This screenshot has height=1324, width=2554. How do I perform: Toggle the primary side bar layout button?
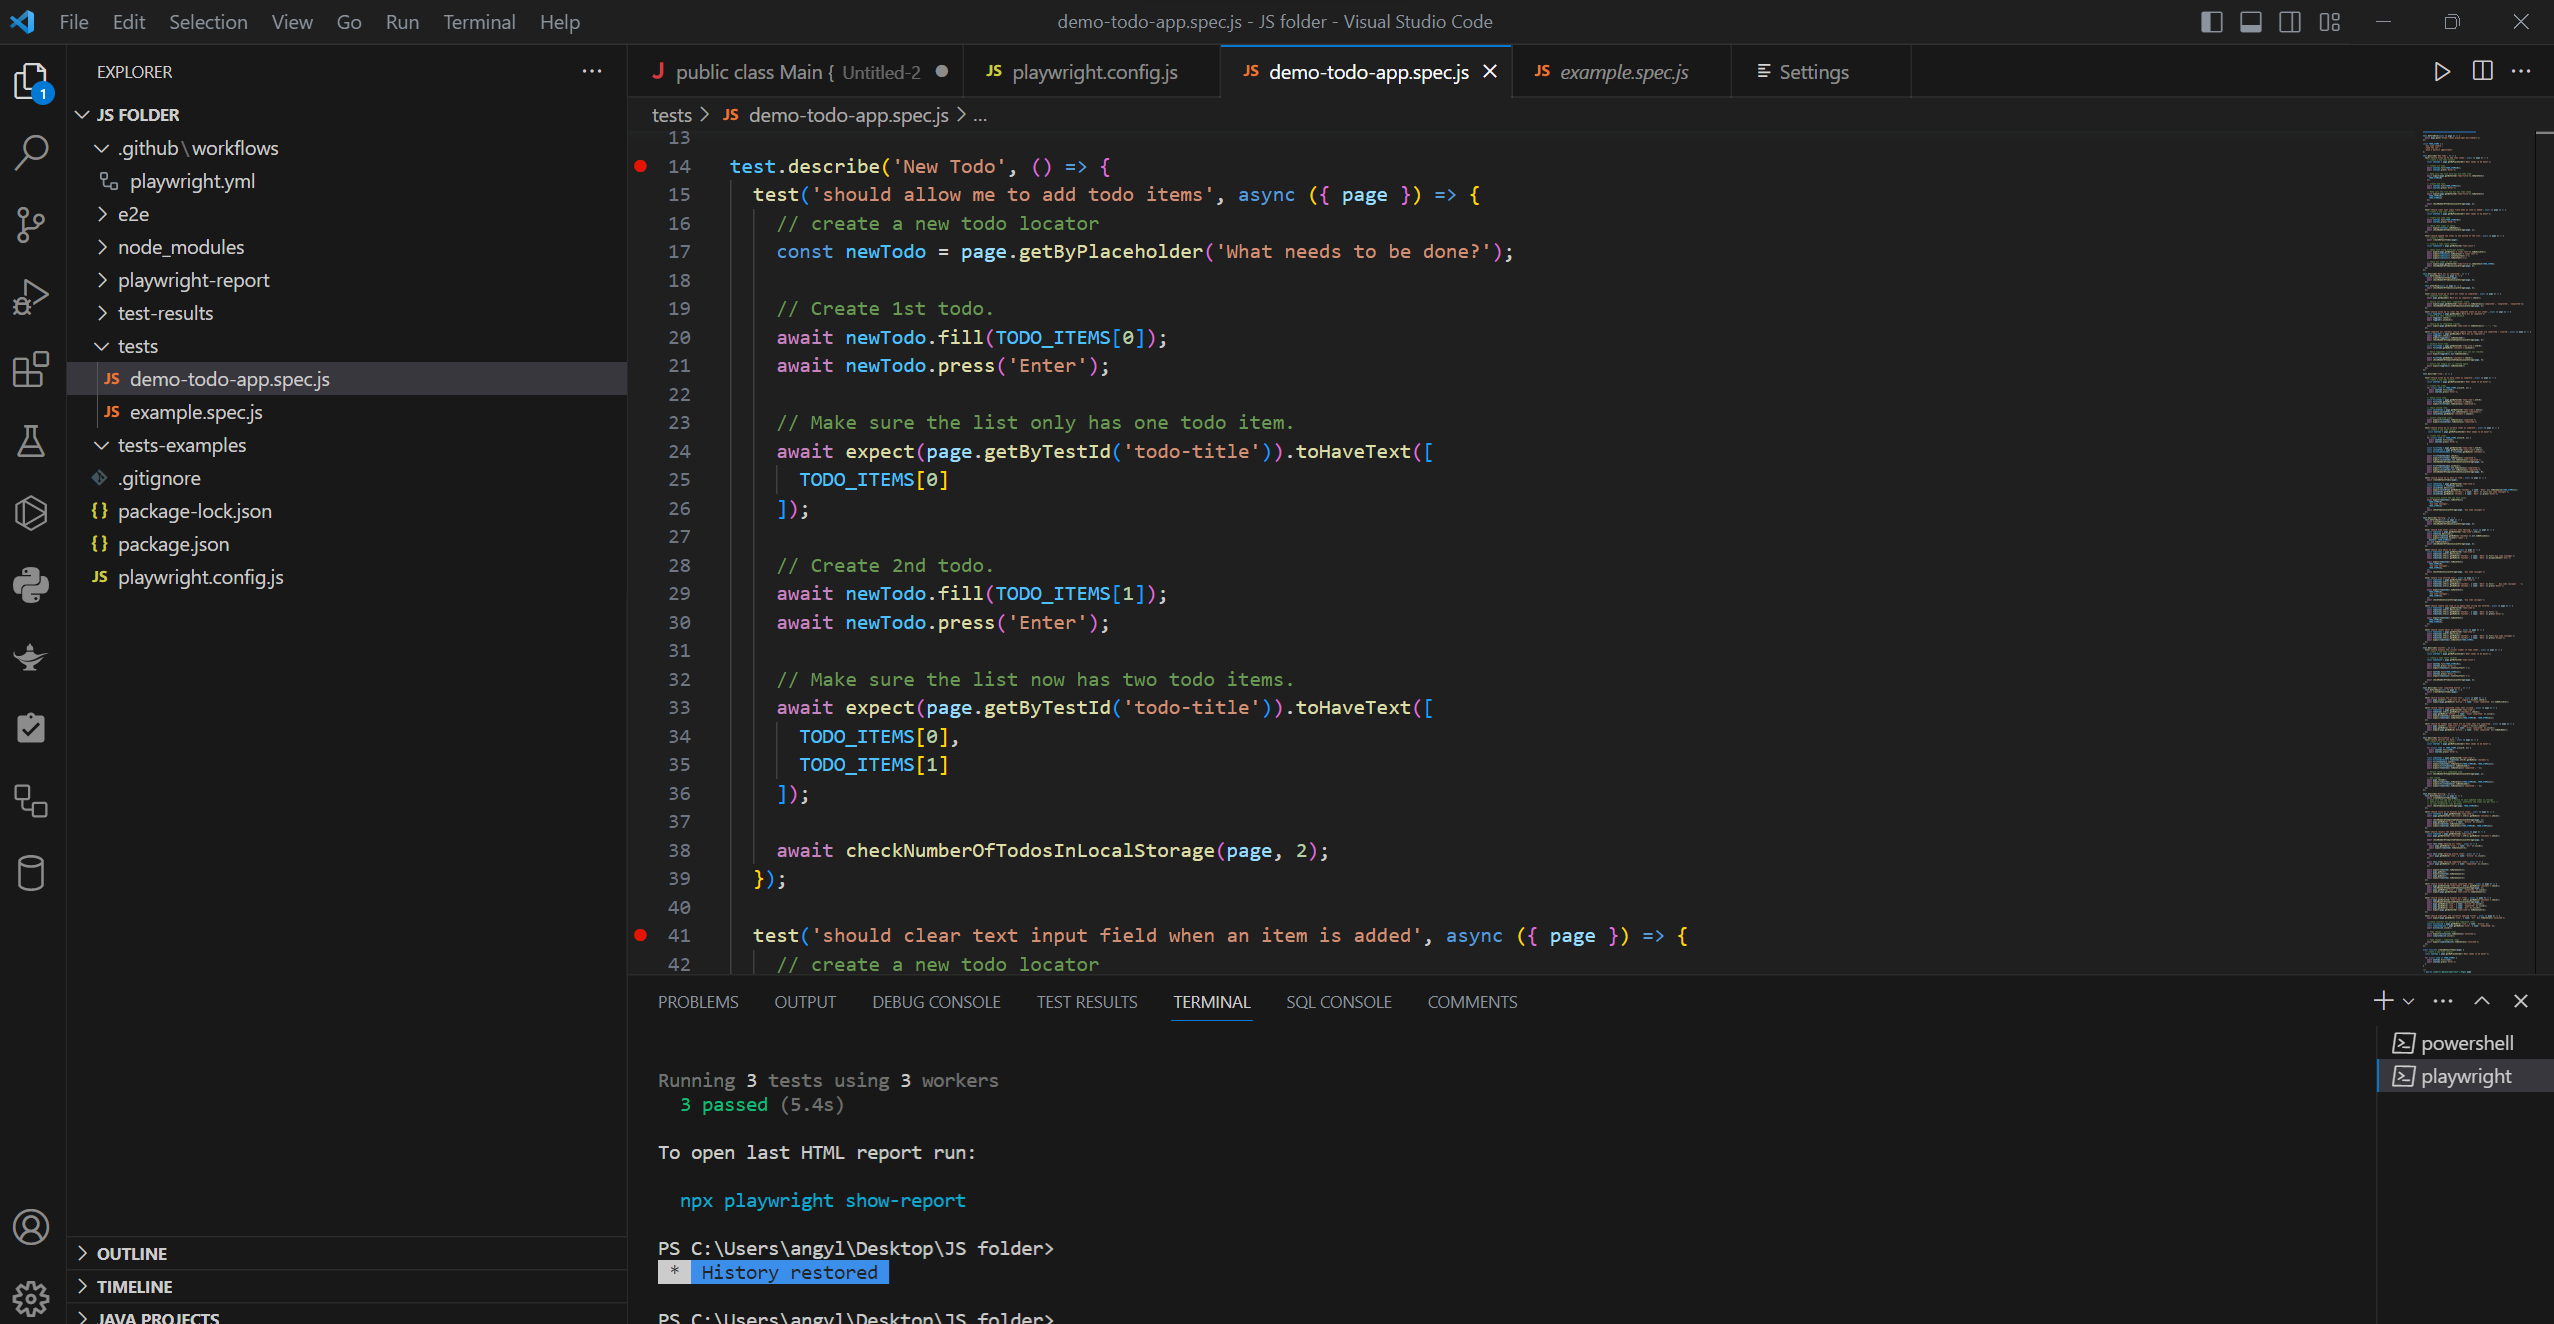tap(2211, 22)
